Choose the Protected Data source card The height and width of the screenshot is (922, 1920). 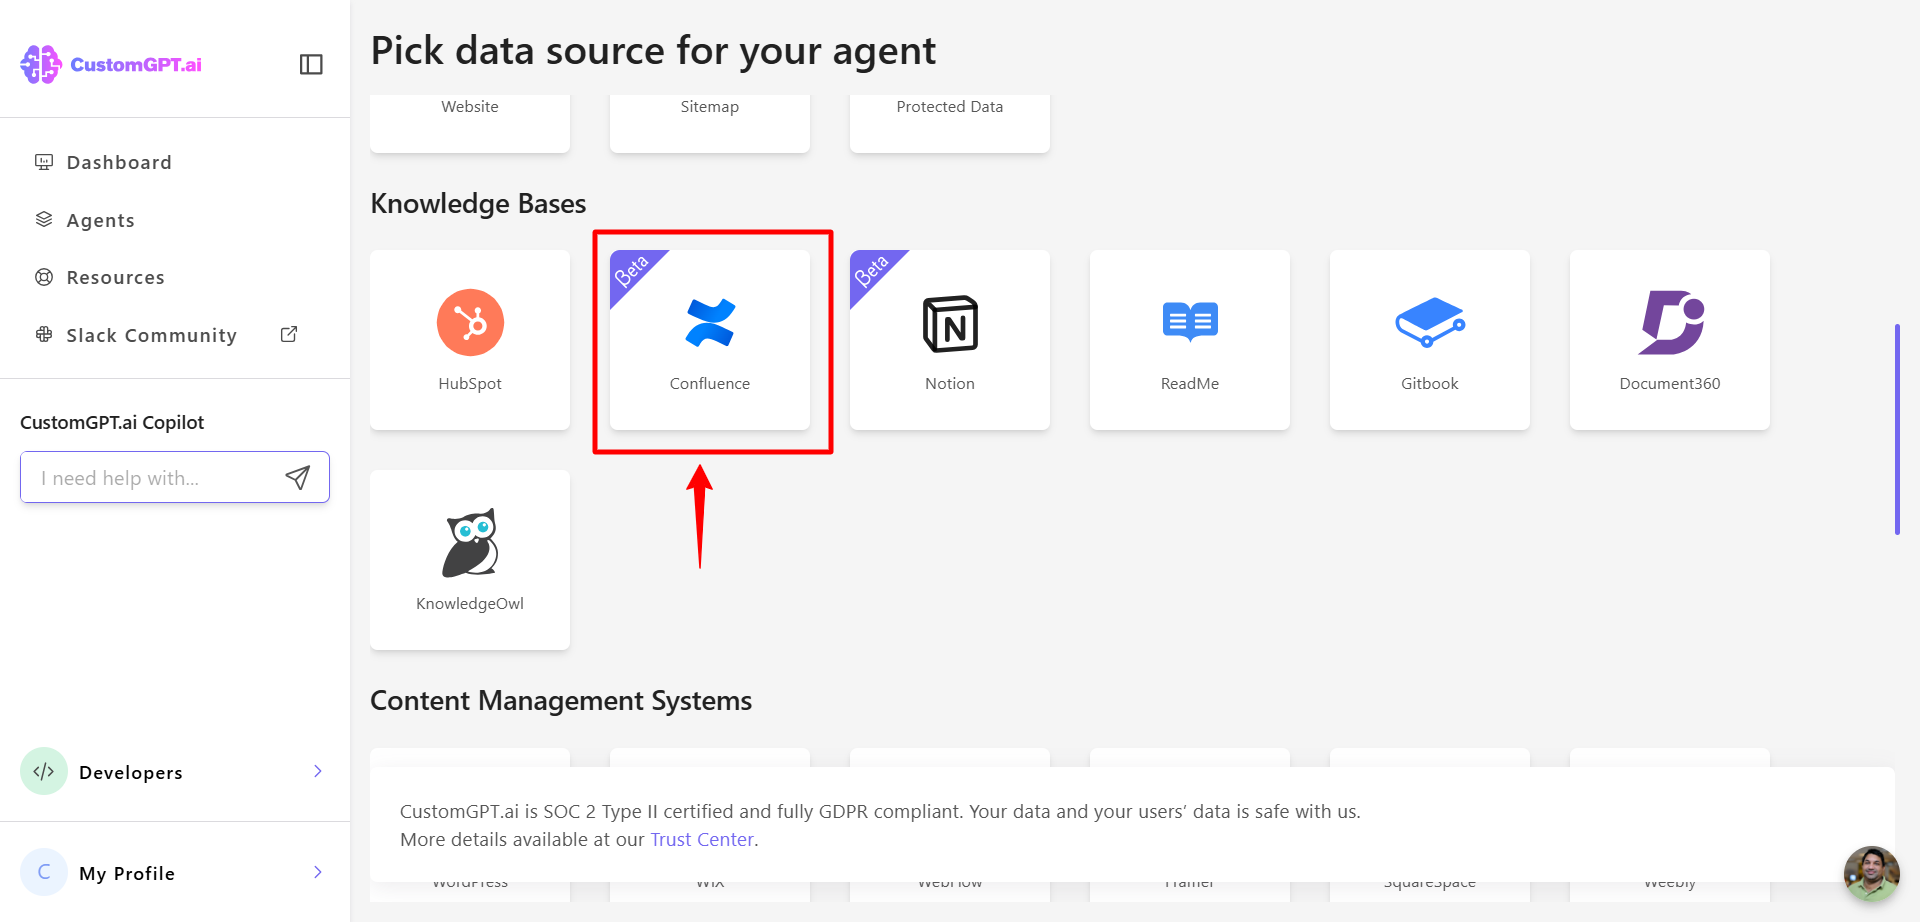950,123
